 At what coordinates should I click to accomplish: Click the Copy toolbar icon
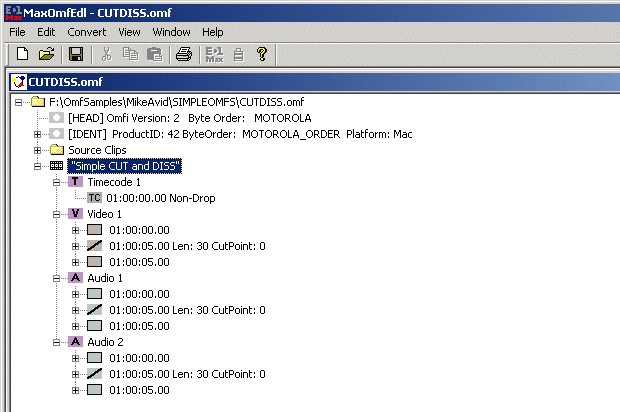click(130, 54)
